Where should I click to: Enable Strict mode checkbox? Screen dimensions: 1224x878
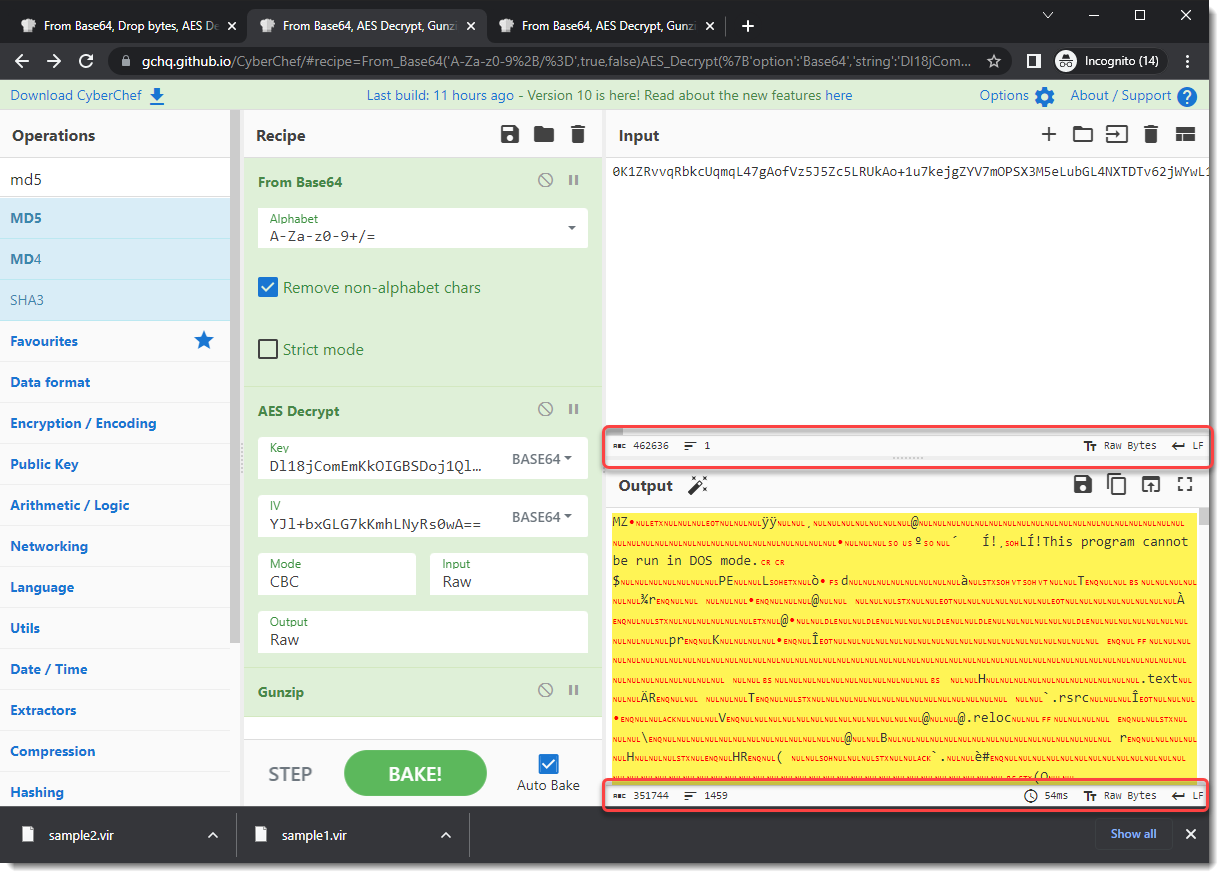click(x=268, y=350)
